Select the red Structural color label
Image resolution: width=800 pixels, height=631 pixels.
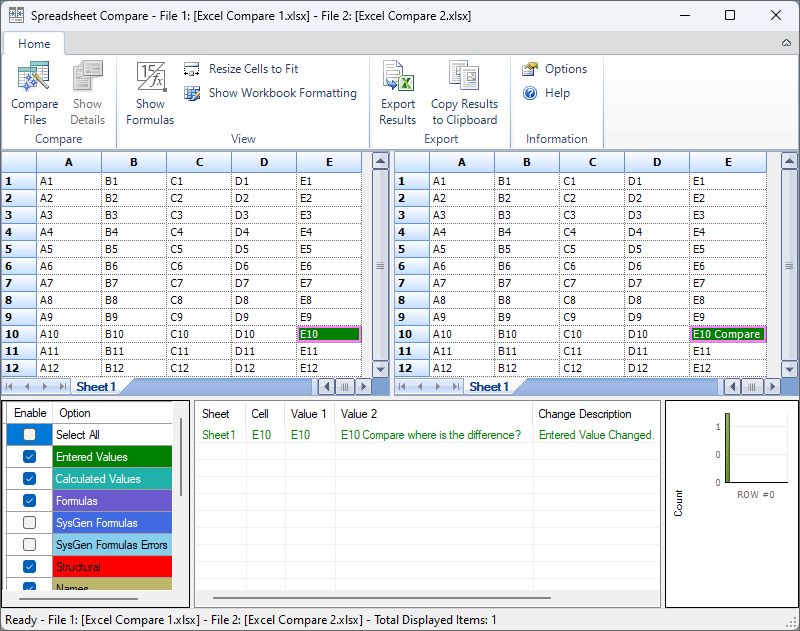(112, 567)
